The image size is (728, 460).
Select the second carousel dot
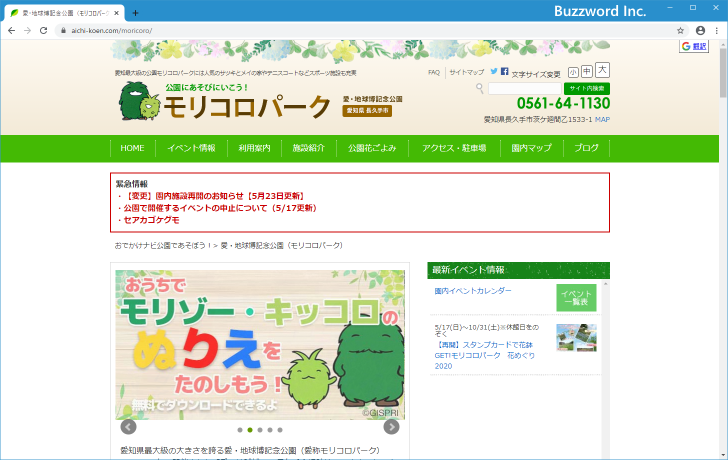pyautogui.click(x=250, y=430)
